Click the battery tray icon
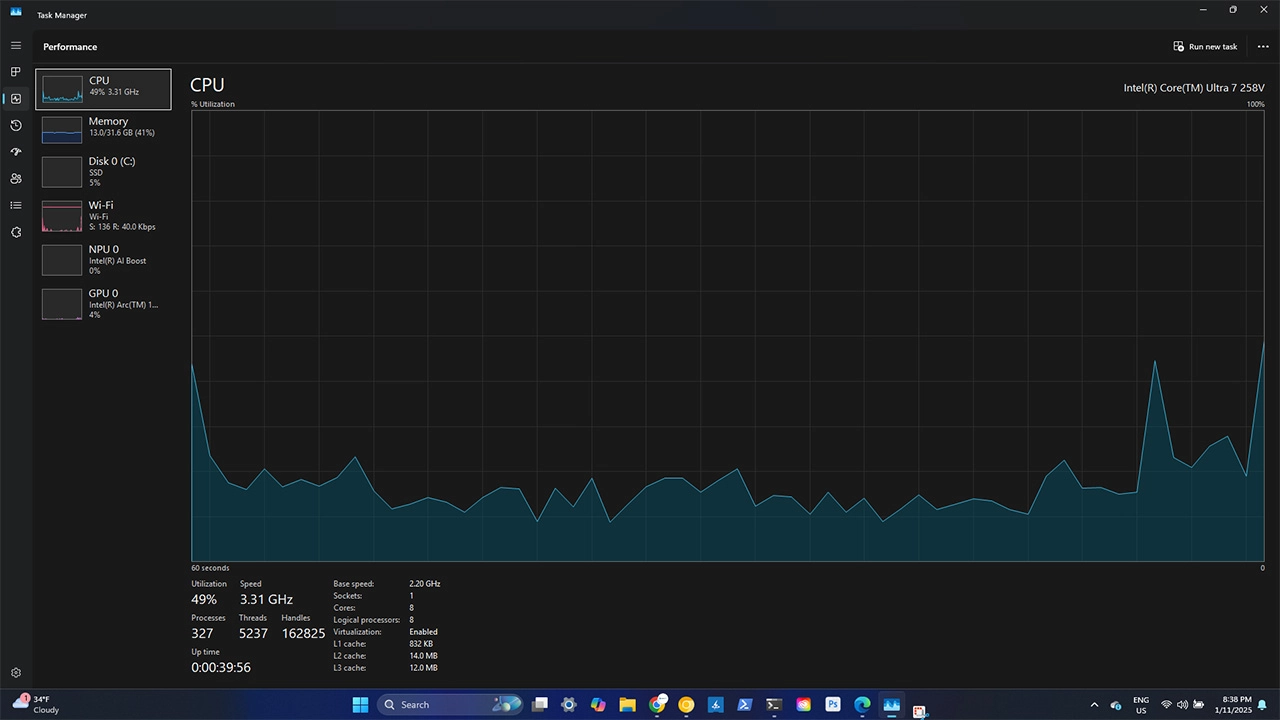 1199,705
